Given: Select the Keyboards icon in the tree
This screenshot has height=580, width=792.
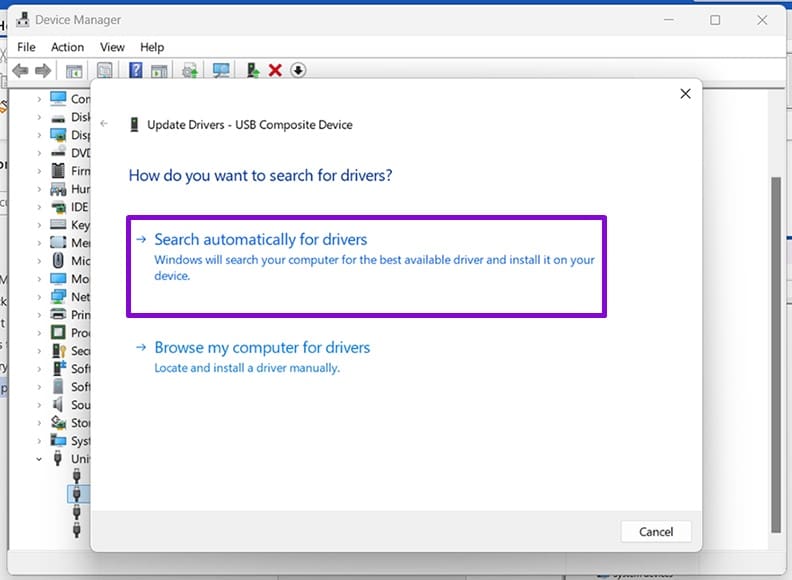Looking at the screenshot, I should (58, 224).
